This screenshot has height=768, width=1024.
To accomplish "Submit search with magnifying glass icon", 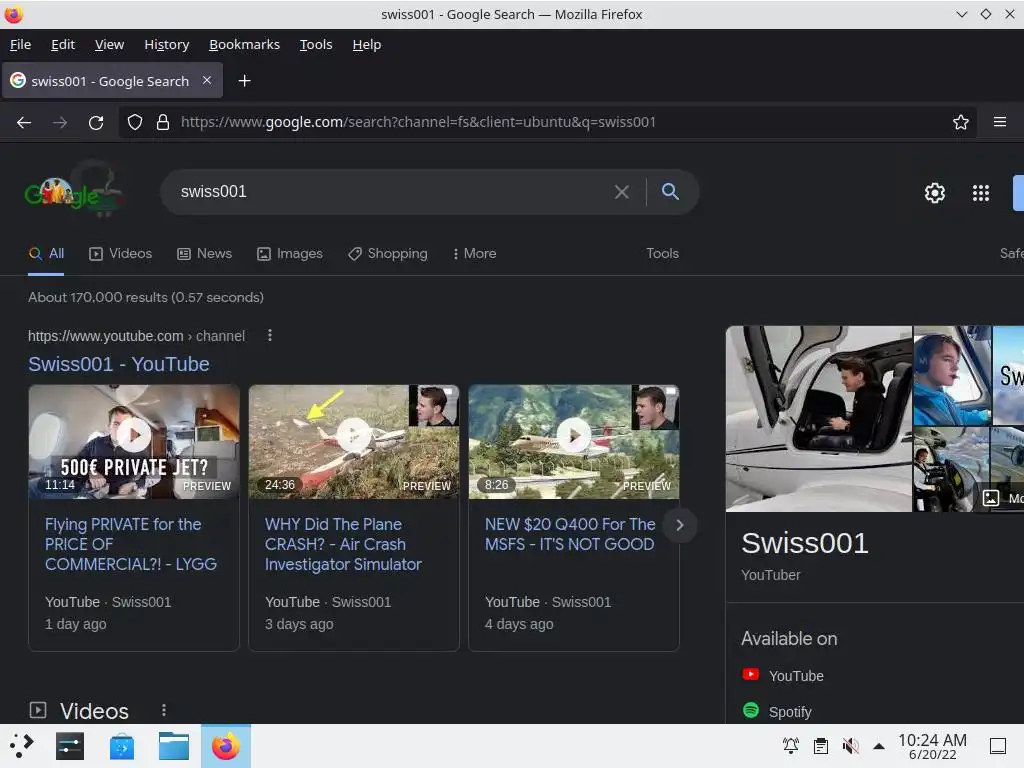I will click(x=670, y=191).
